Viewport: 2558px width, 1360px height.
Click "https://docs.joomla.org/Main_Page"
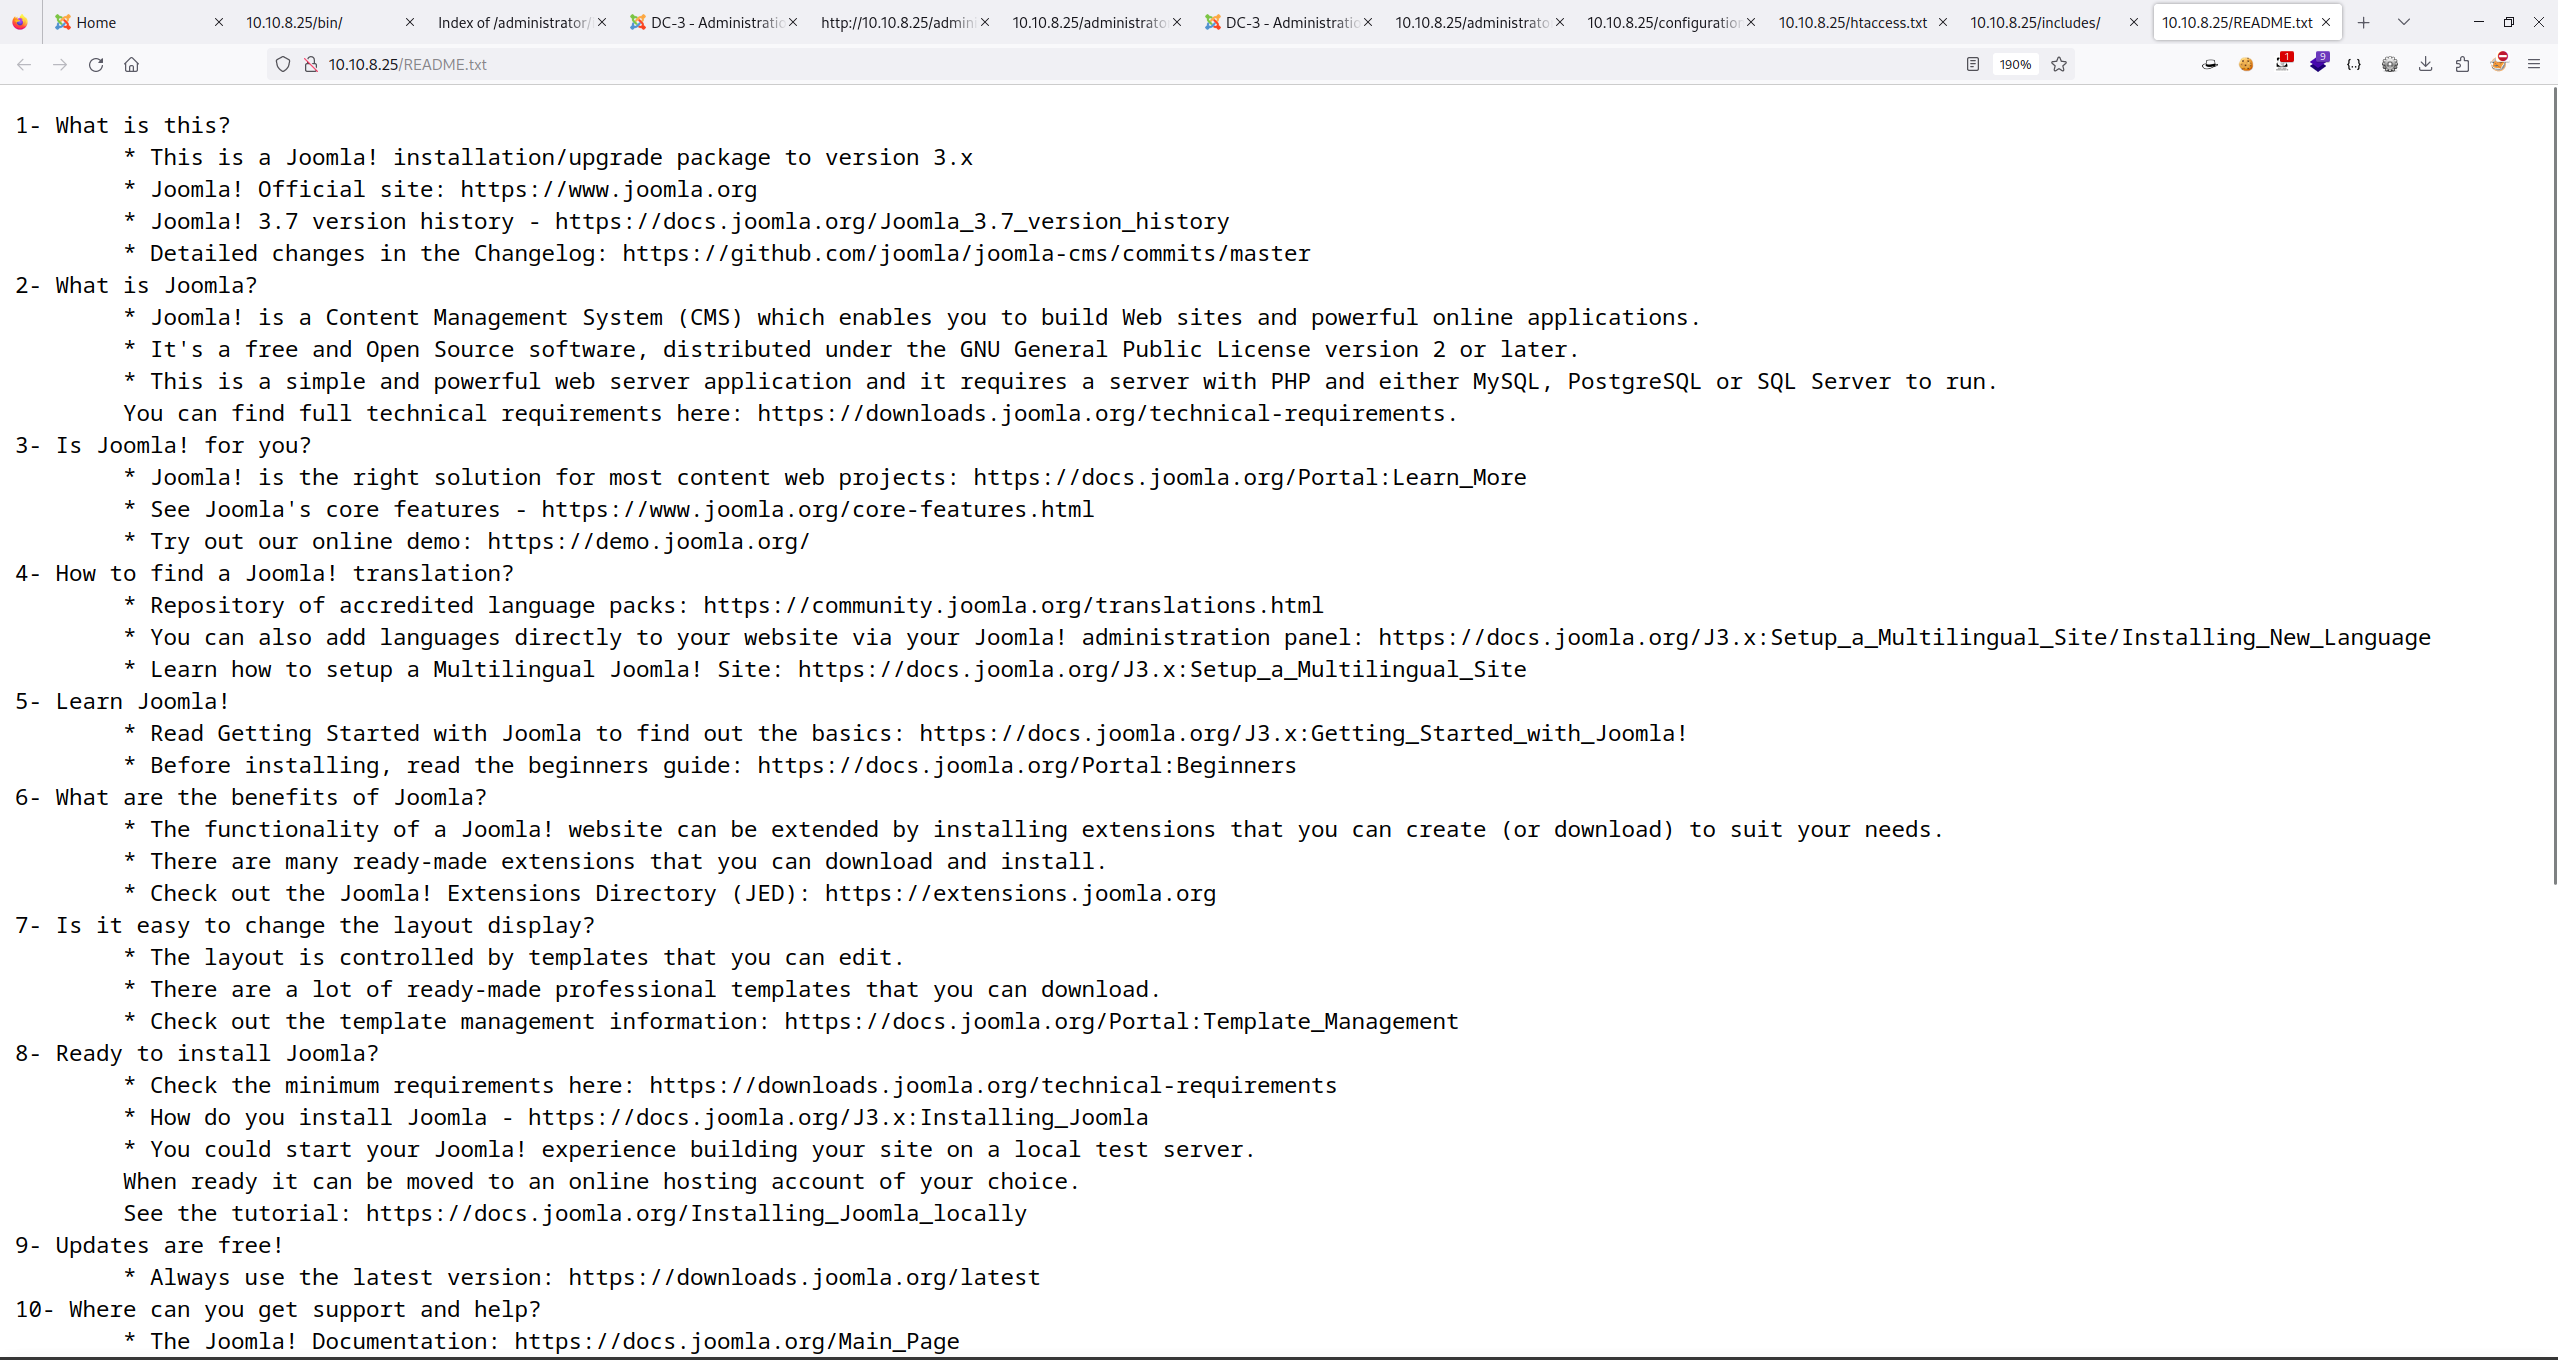(x=737, y=1341)
